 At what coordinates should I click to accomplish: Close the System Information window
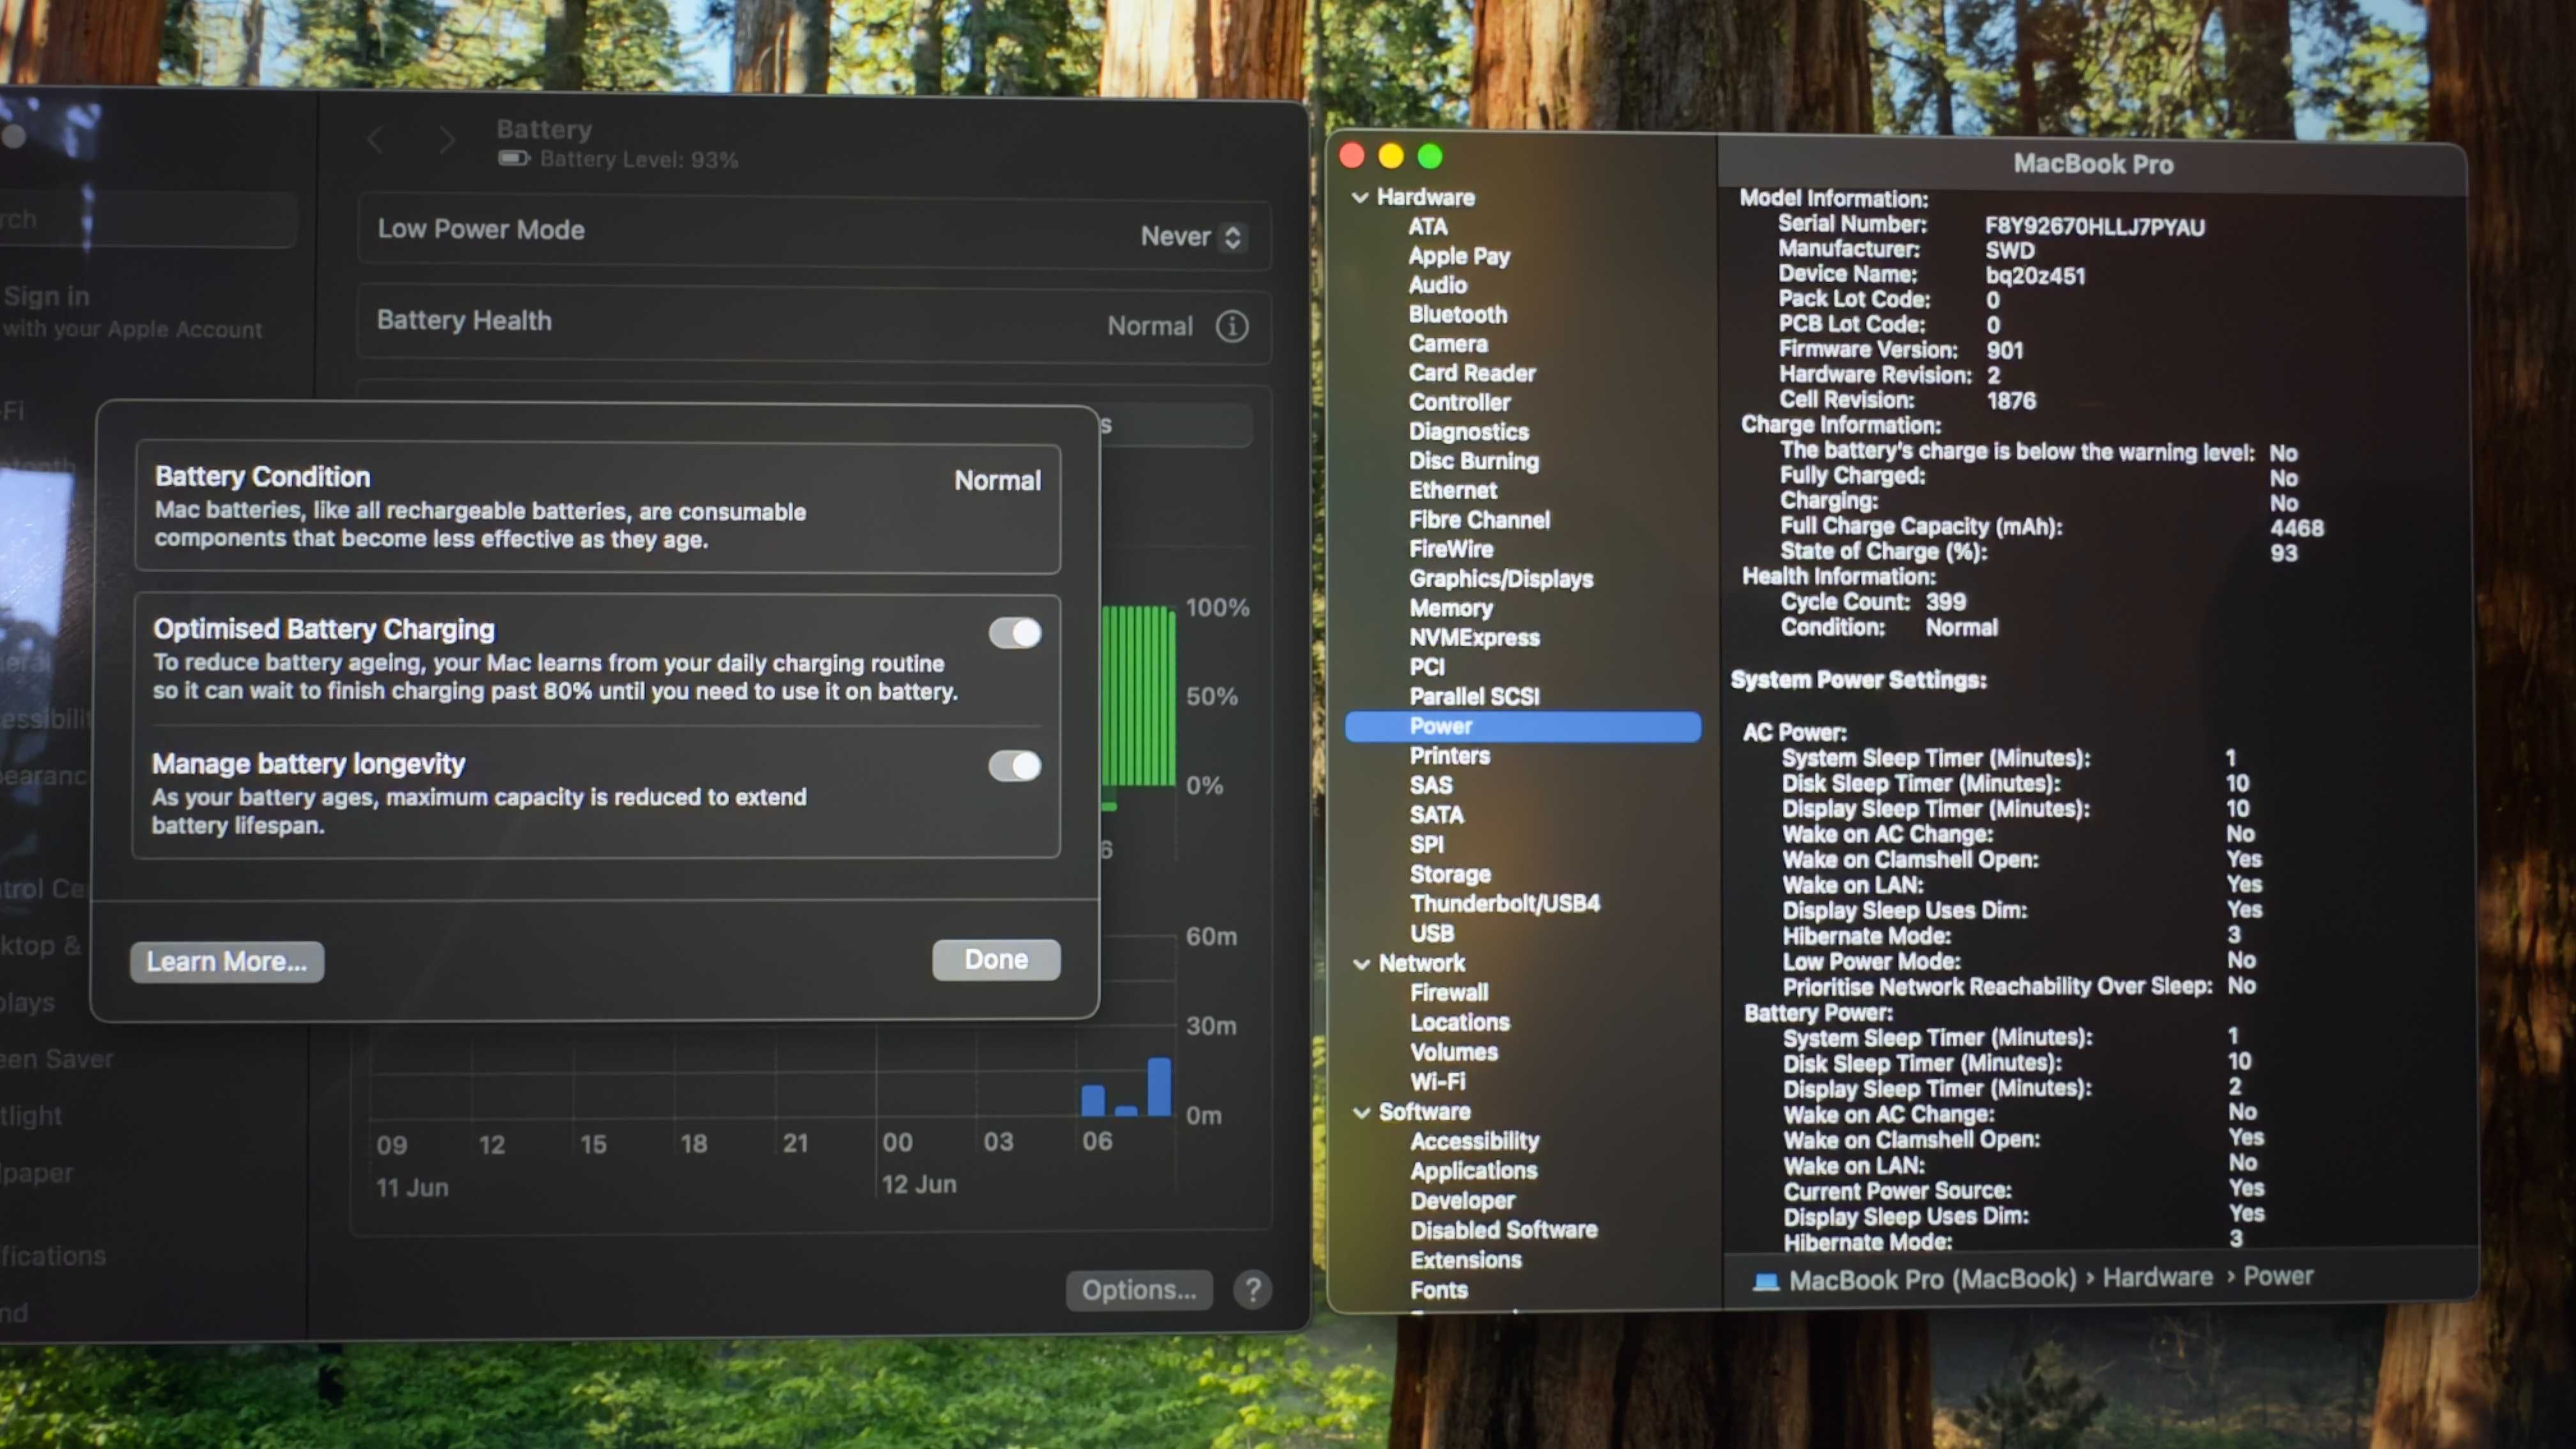pyautogui.click(x=1352, y=156)
